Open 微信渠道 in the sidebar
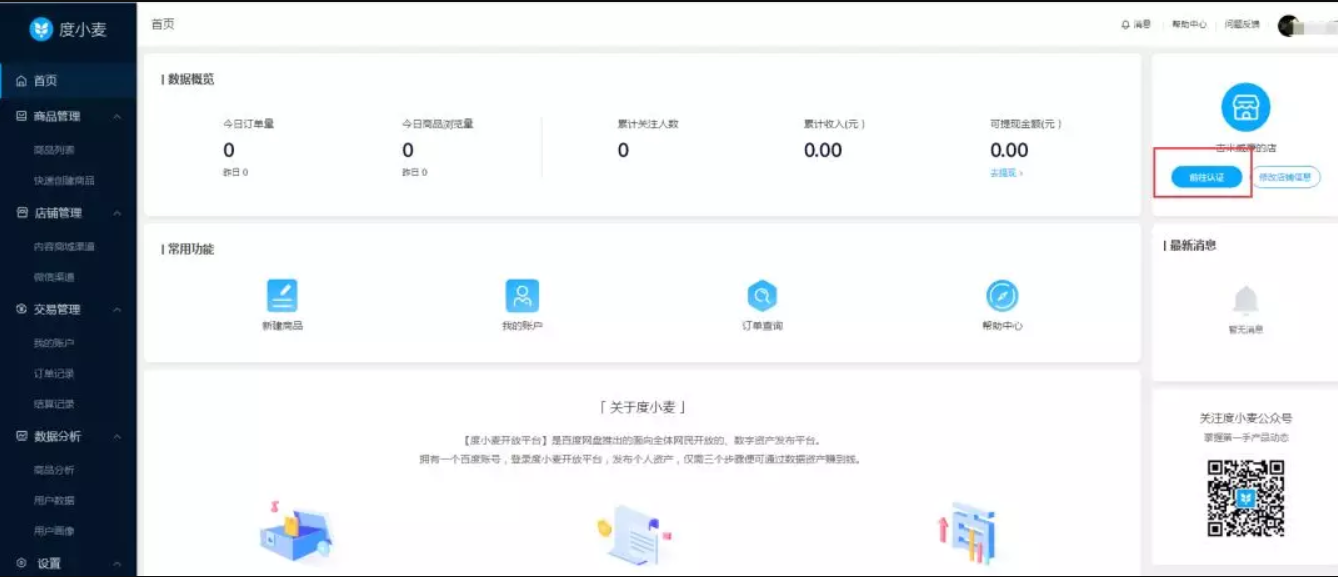The width and height of the screenshot is (1338, 577). tap(54, 277)
